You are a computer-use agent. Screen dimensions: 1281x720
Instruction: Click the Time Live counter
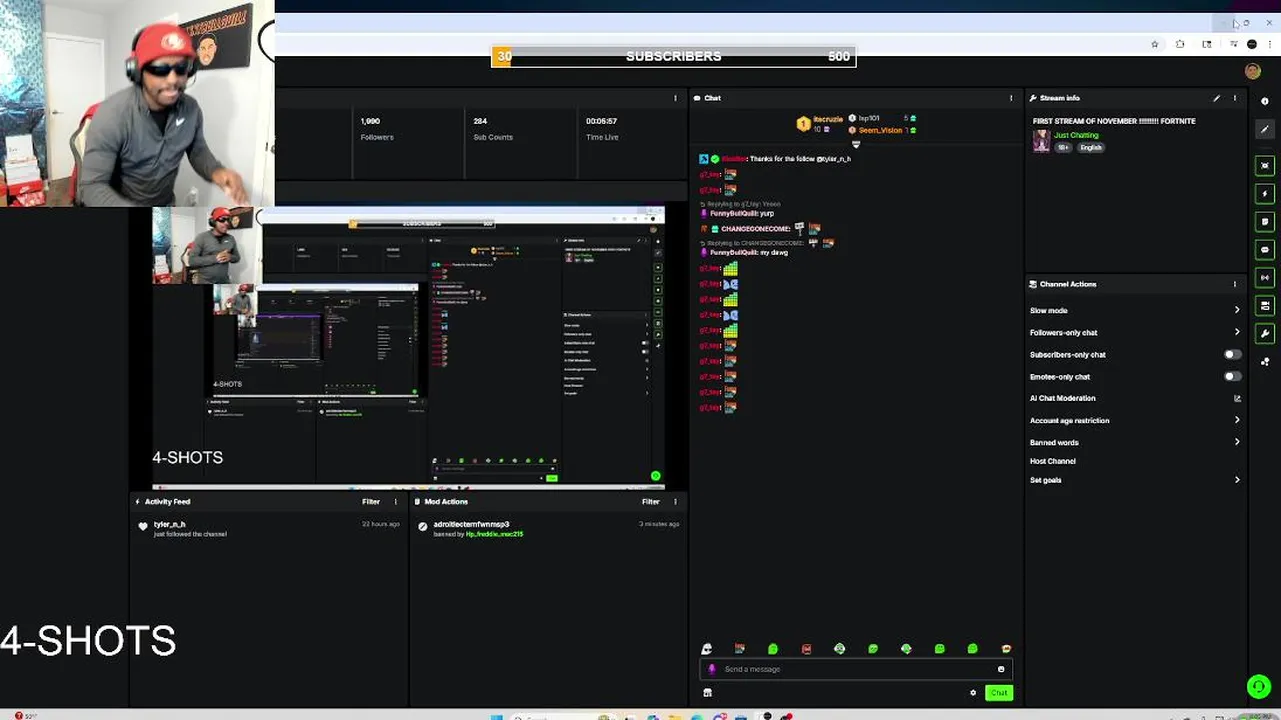602,128
